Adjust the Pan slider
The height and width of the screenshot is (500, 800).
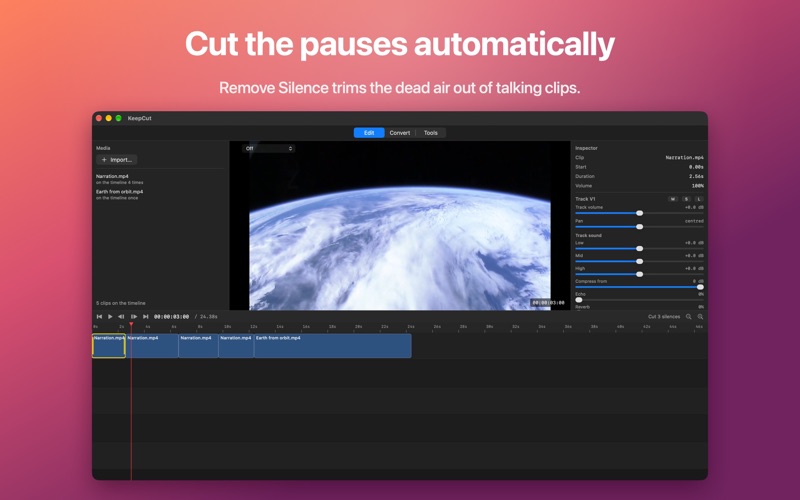coord(639,227)
